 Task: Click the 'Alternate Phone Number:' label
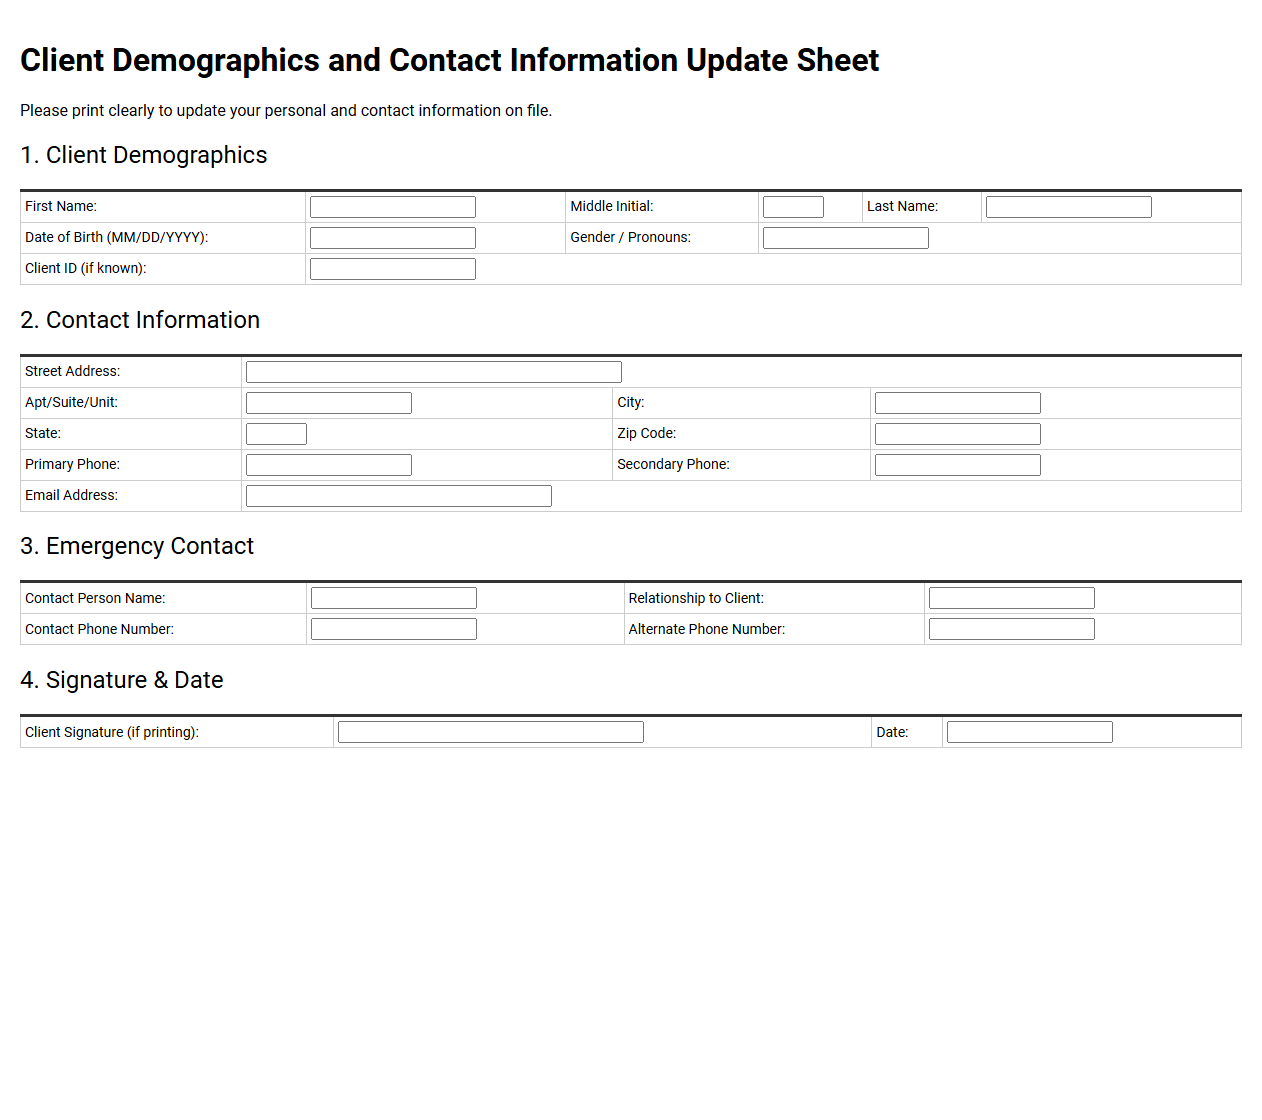point(707,629)
